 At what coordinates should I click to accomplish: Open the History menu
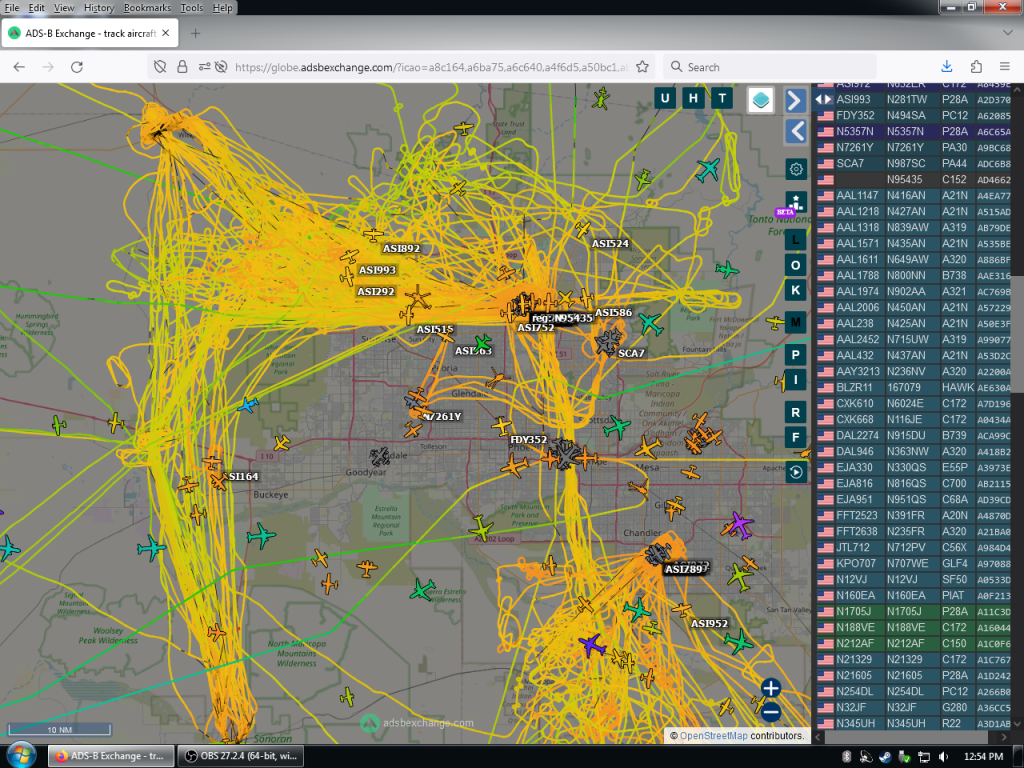[x=99, y=8]
